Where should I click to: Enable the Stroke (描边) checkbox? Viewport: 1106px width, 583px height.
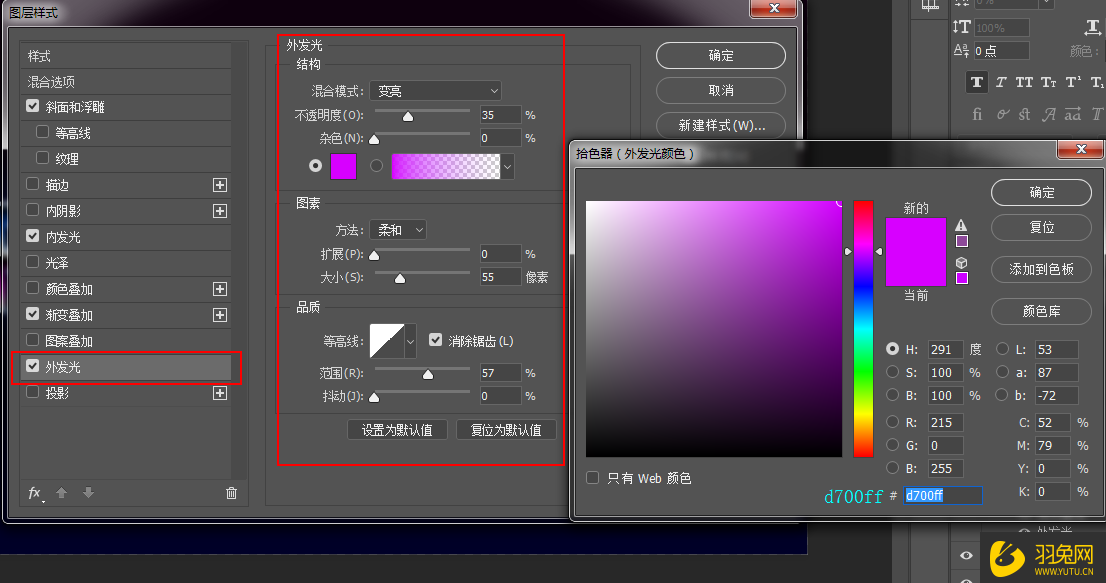[x=32, y=184]
